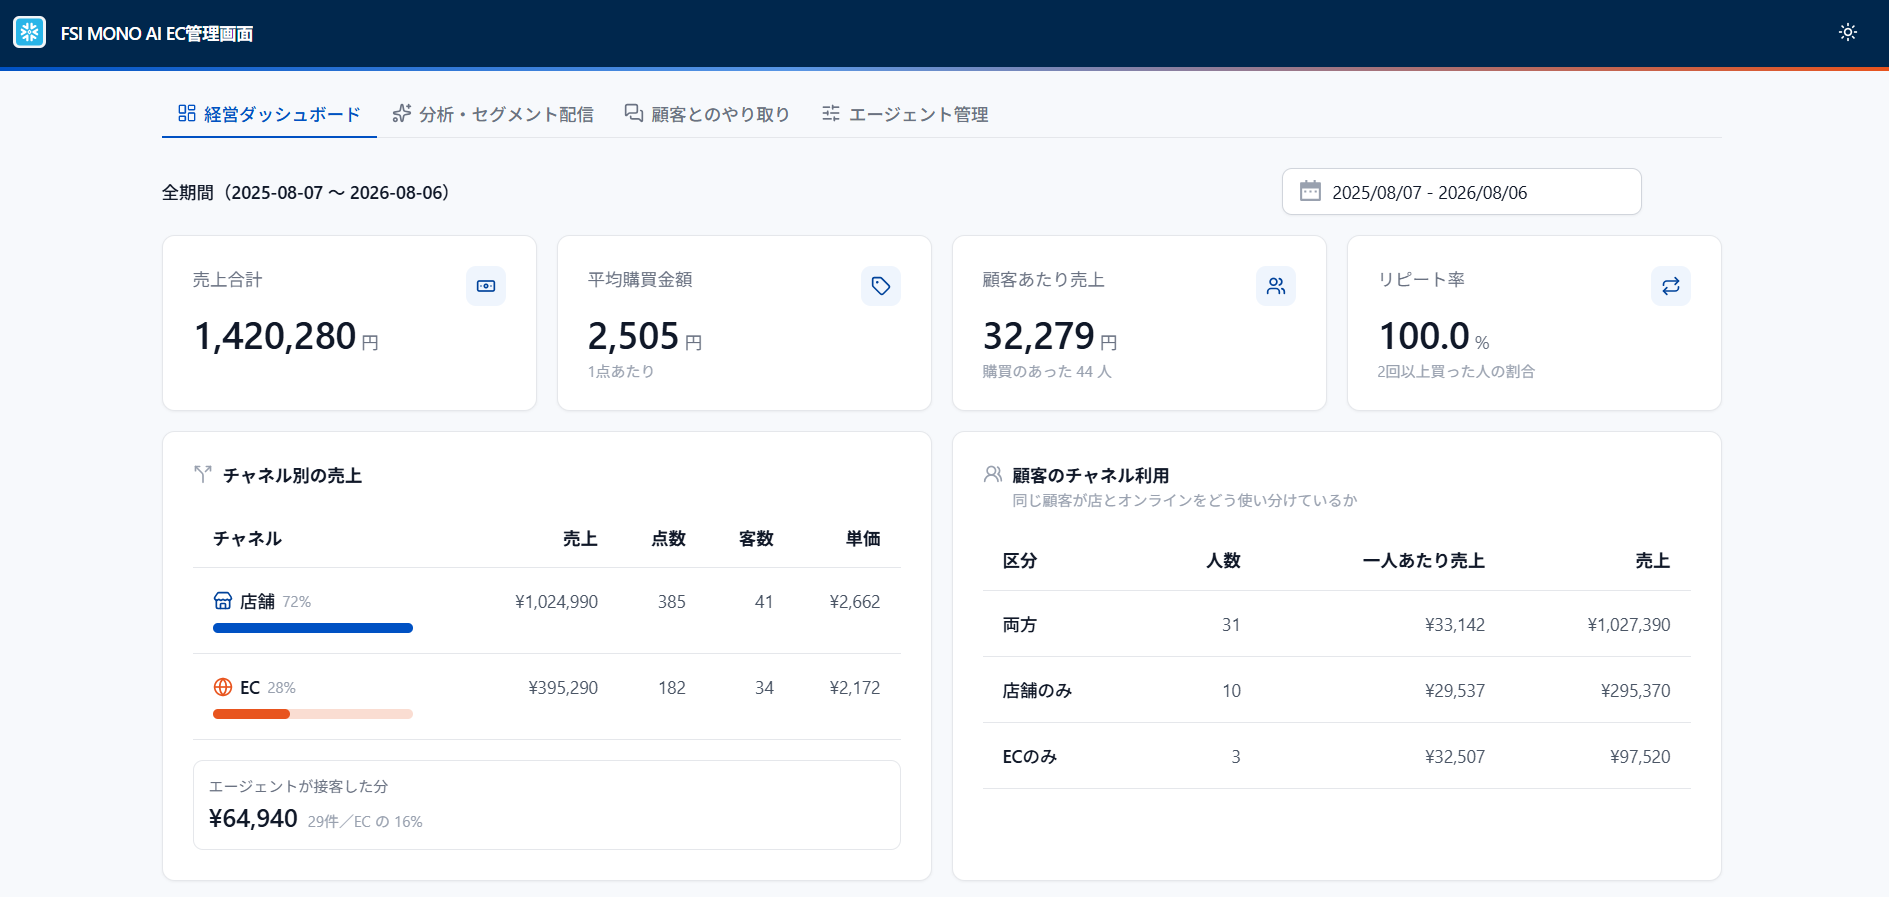Image resolution: width=1889 pixels, height=897 pixels.
Task: Click the FSI MONO AI EC管理画面 title
Action: pos(157,33)
